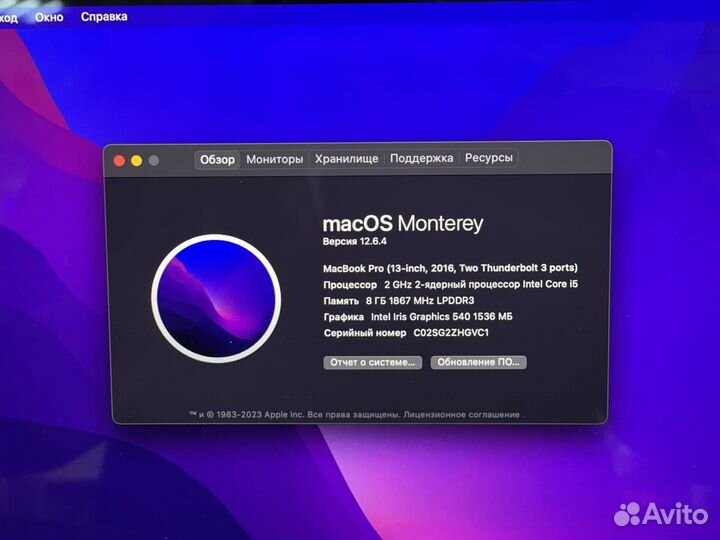Click the macOS Monterey title

tap(403, 224)
